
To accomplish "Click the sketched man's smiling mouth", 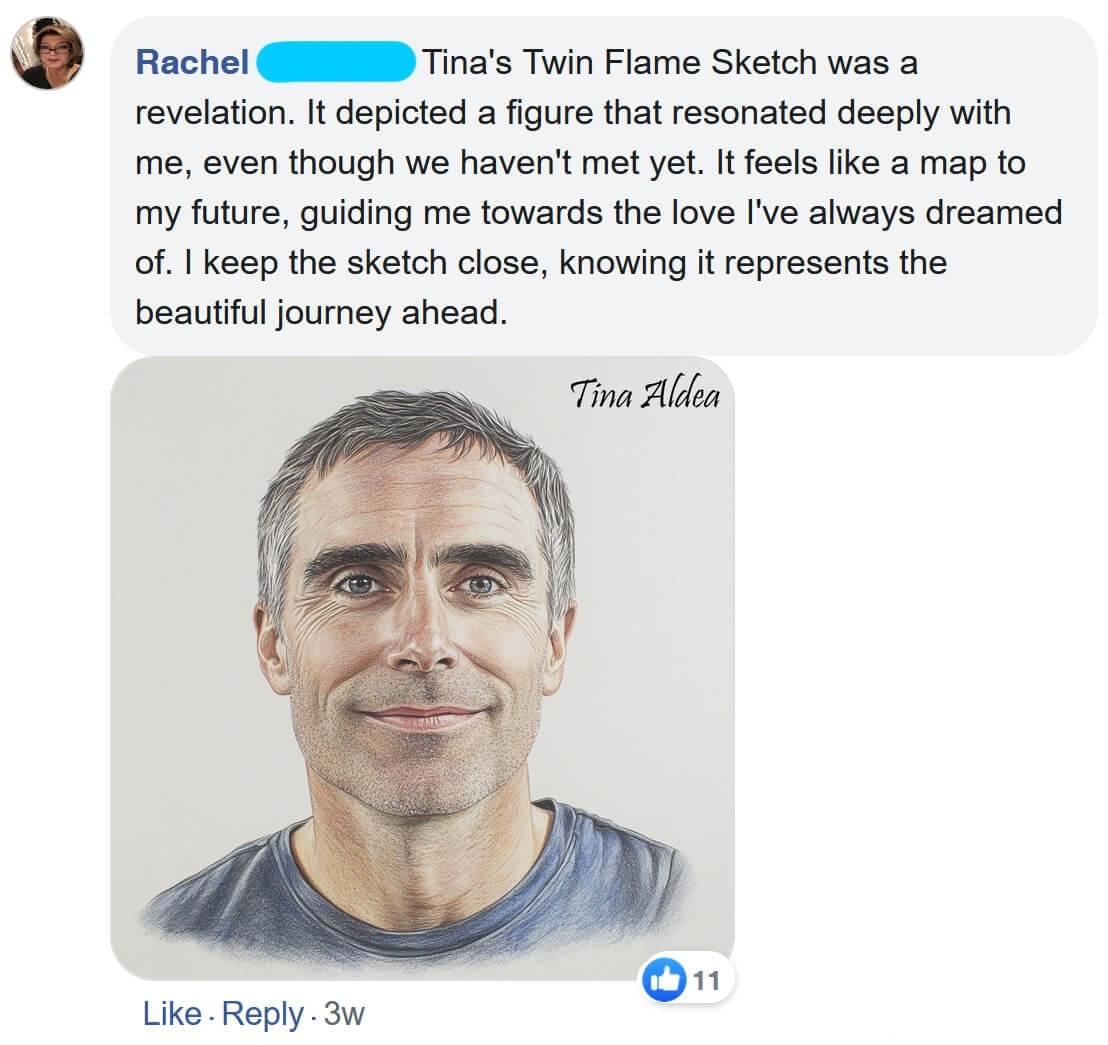I will 421,717.
